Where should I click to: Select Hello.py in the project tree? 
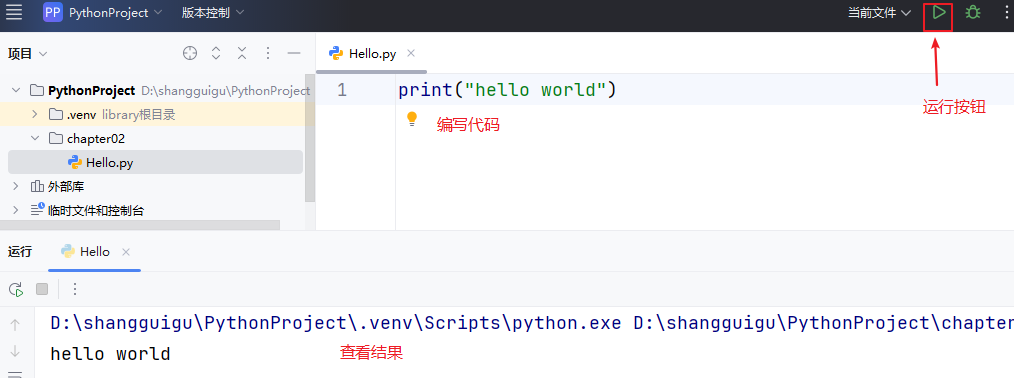click(x=155, y=163)
